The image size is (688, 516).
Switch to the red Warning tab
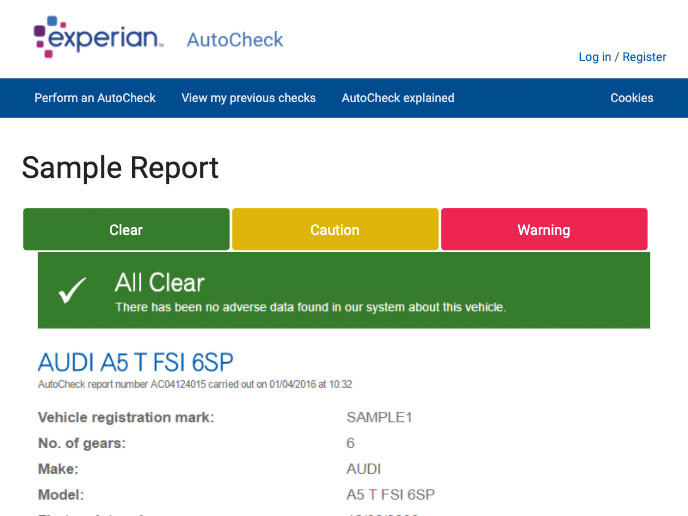pyautogui.click(x=544, y=230)
